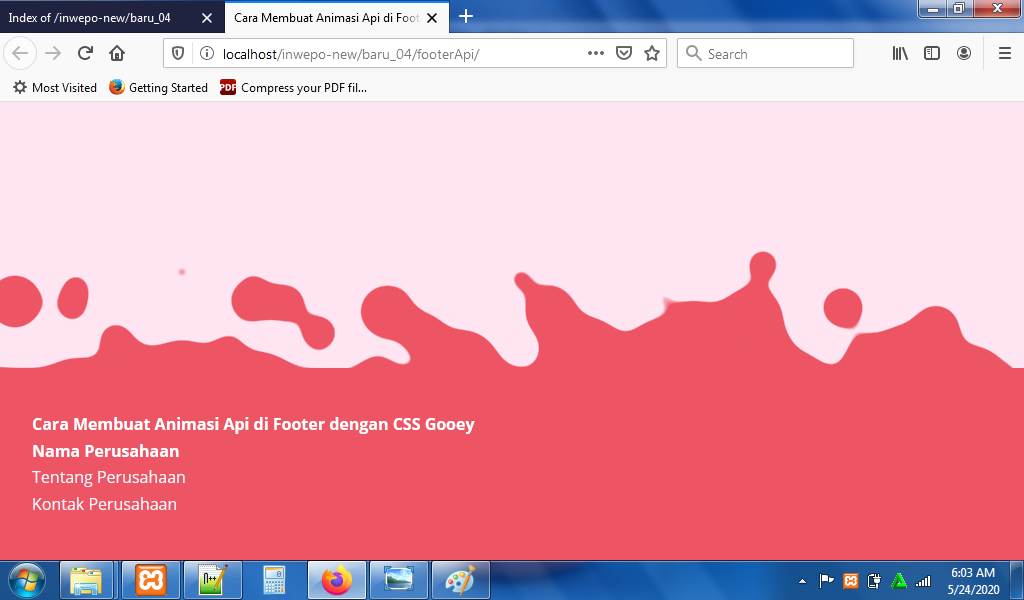Reload the current page
The image size is (1024, 600).
click(85, 54)
